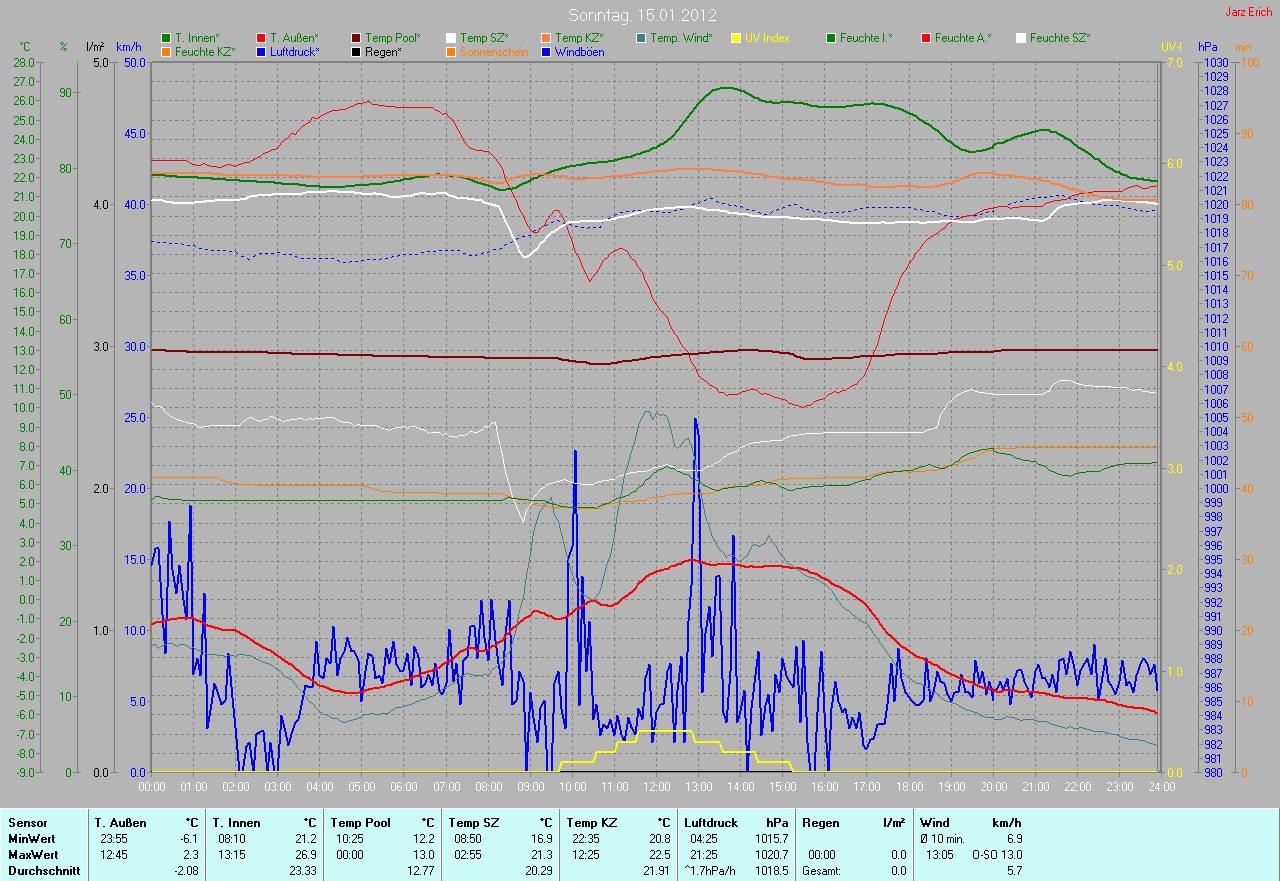Select the 'Sensor' row header in the table
The width and height of the screenshot is (1280, 881).
tap(27, 823)
